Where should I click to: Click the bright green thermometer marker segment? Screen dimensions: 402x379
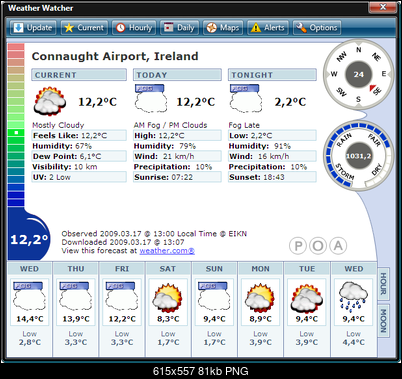click(16, 133)
